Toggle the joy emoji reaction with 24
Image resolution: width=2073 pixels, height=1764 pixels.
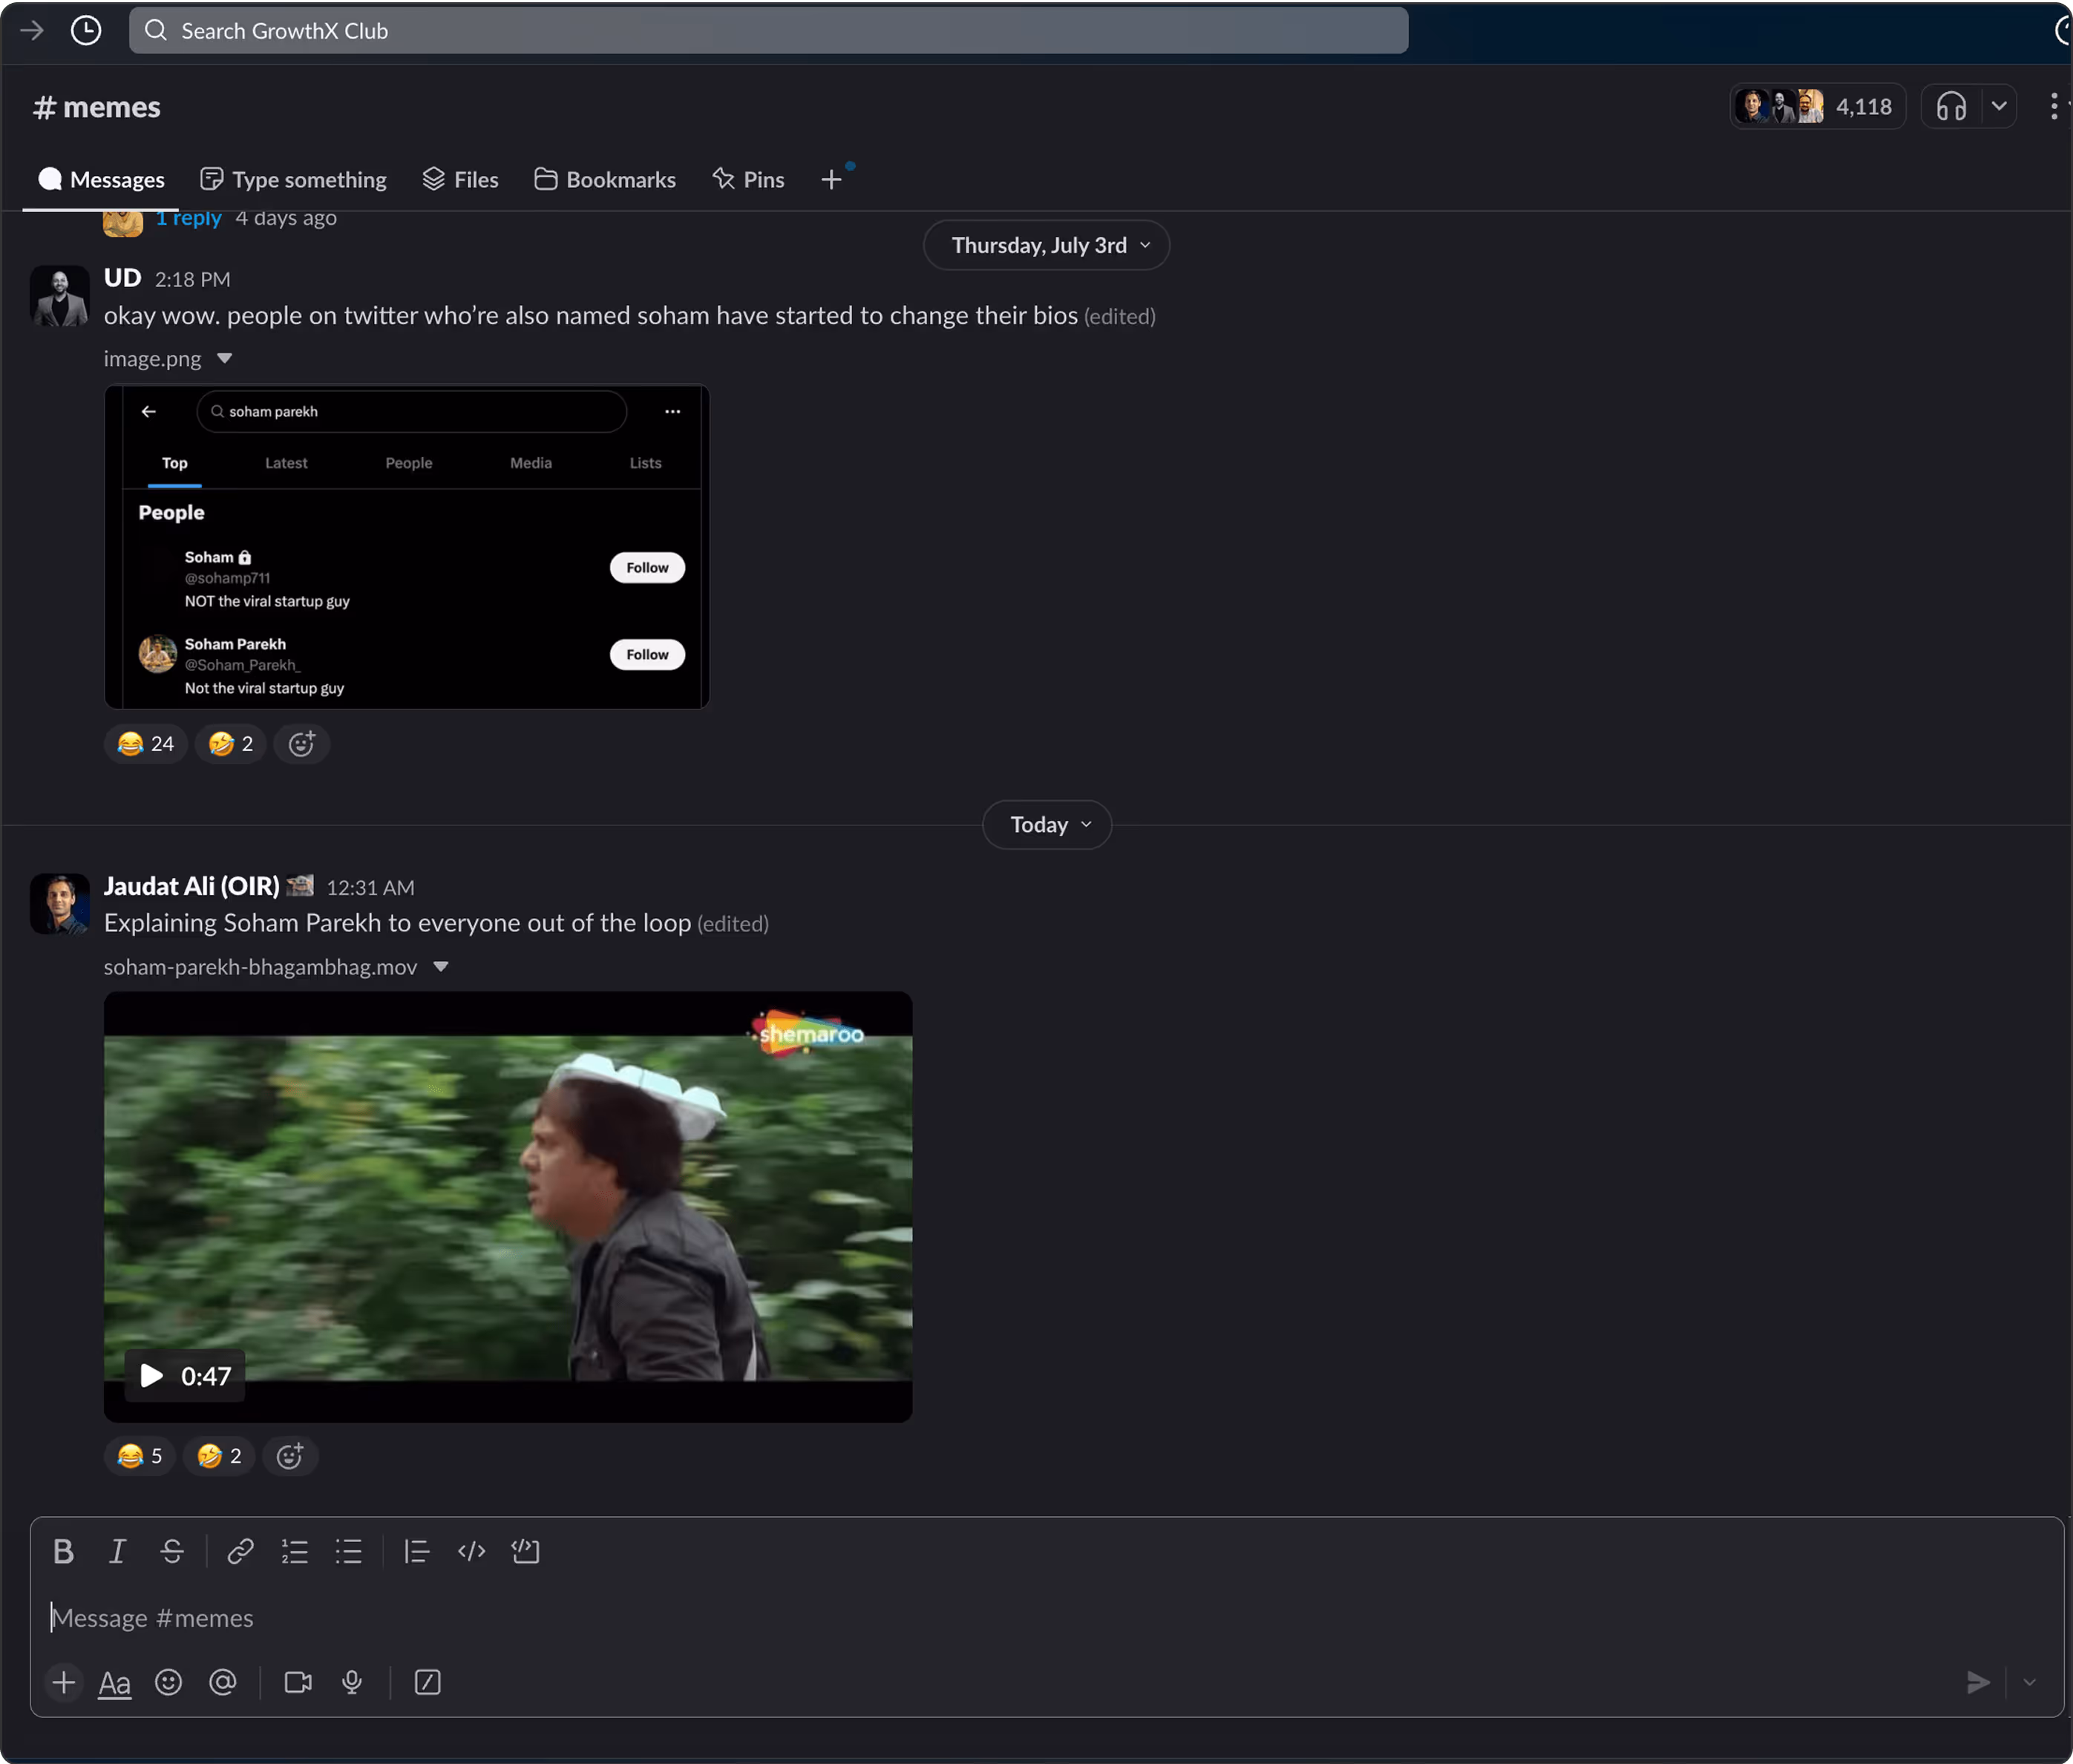(146, 744)
